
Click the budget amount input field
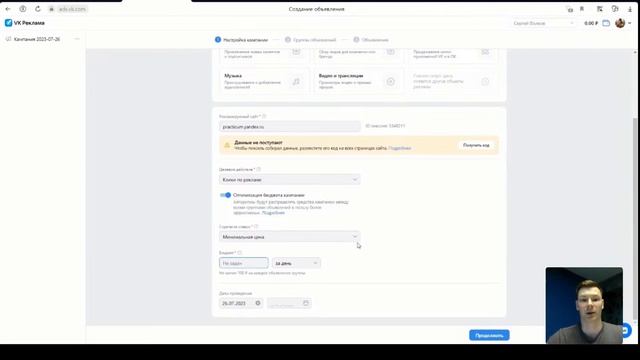pos(244,263)
